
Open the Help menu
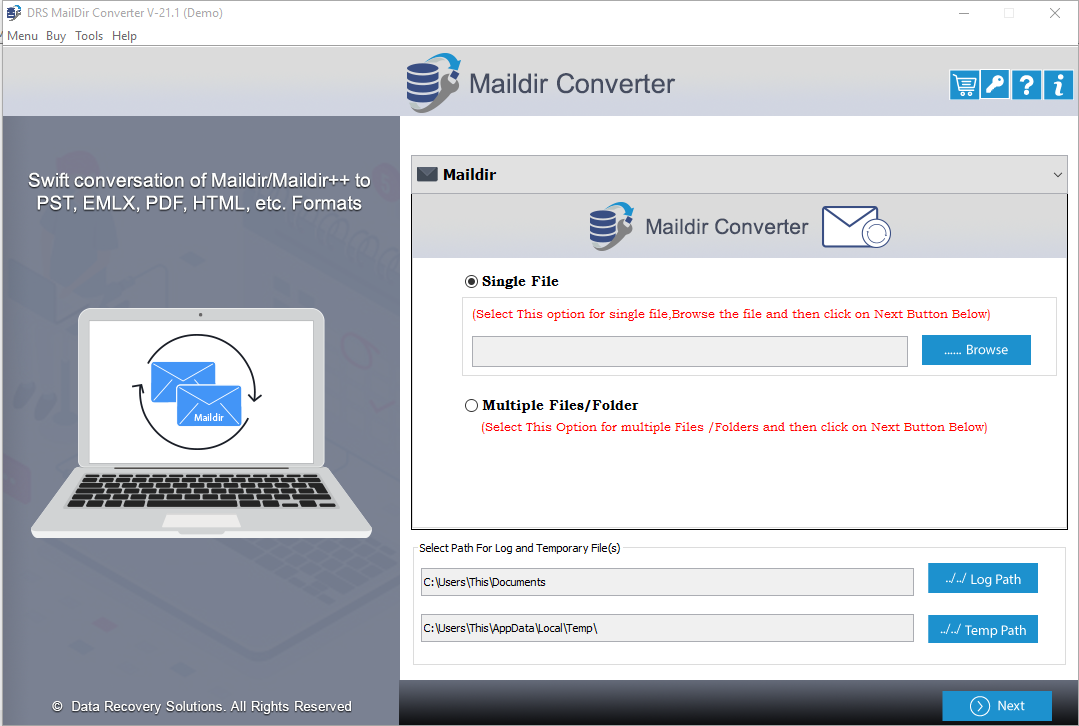click(x=124, y=35)
